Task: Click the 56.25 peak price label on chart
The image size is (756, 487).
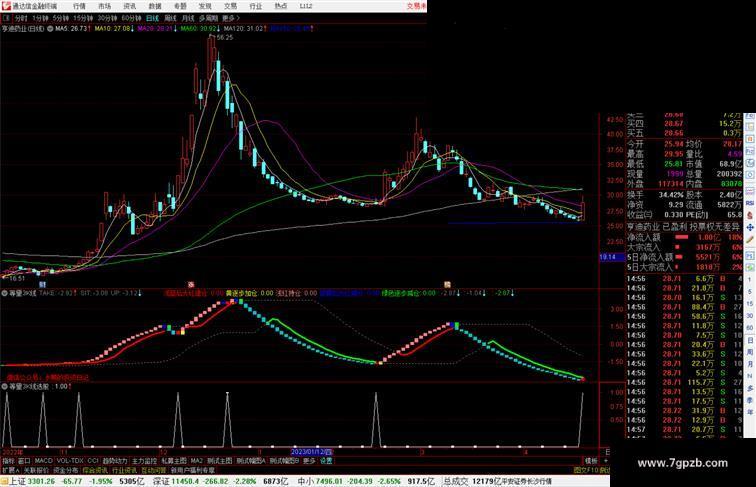Action: pyautogui.click(x=225, y=37)
